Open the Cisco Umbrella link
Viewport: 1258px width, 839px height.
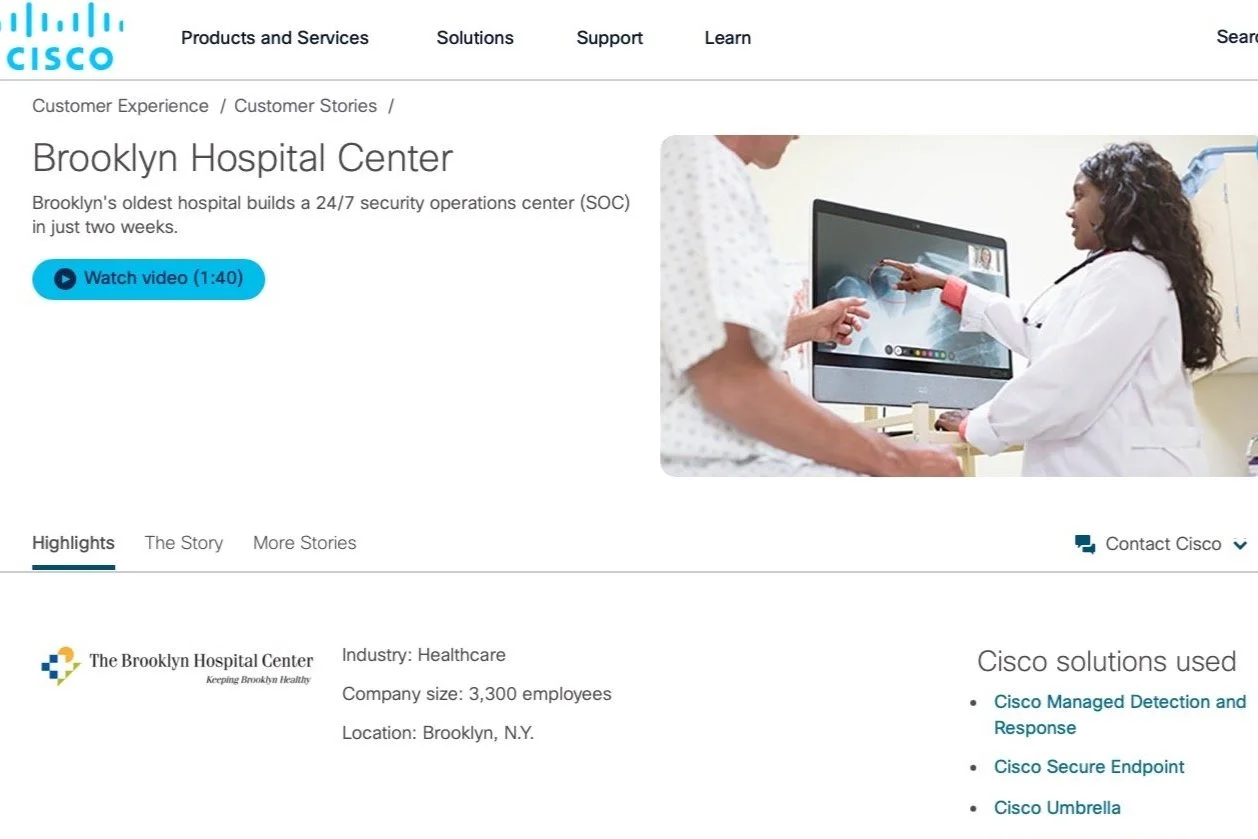coord(1057,808)
